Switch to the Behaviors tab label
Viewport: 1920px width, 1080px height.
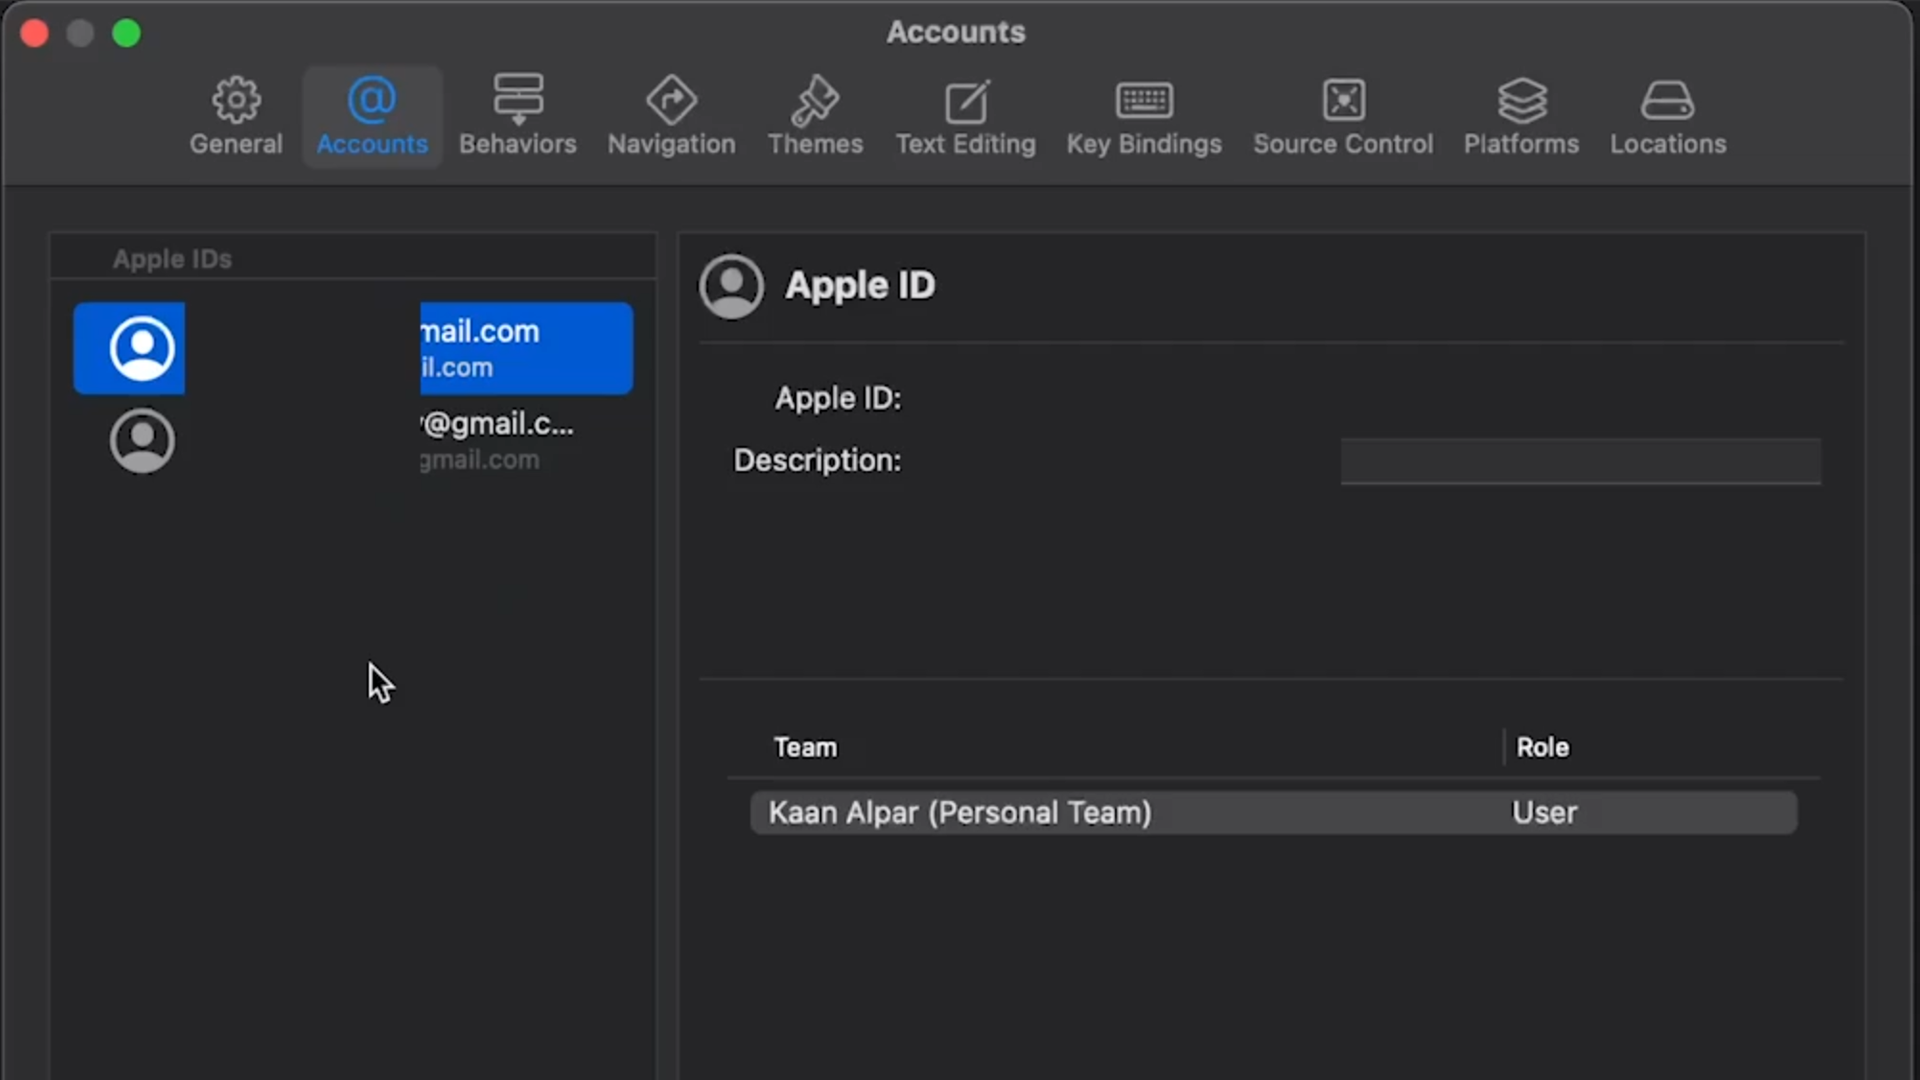tap(518, 144)
